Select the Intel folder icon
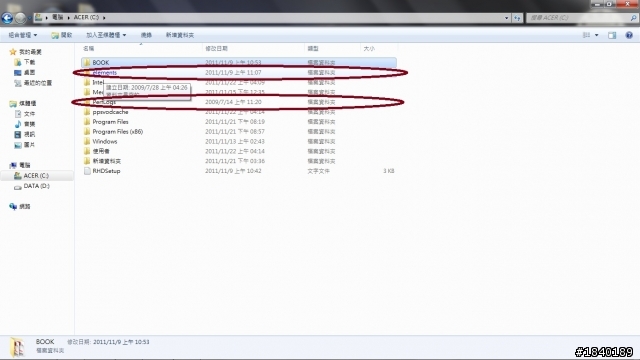The height and width of the screenshot is (360, 640). pos(87,82)
